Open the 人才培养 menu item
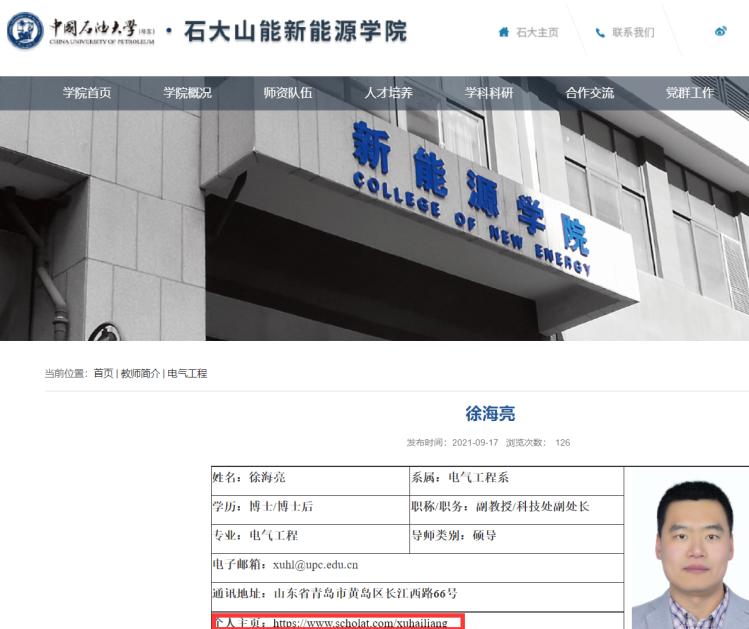Viewport: 749px width, 629px height. click(x=388, y=93)
